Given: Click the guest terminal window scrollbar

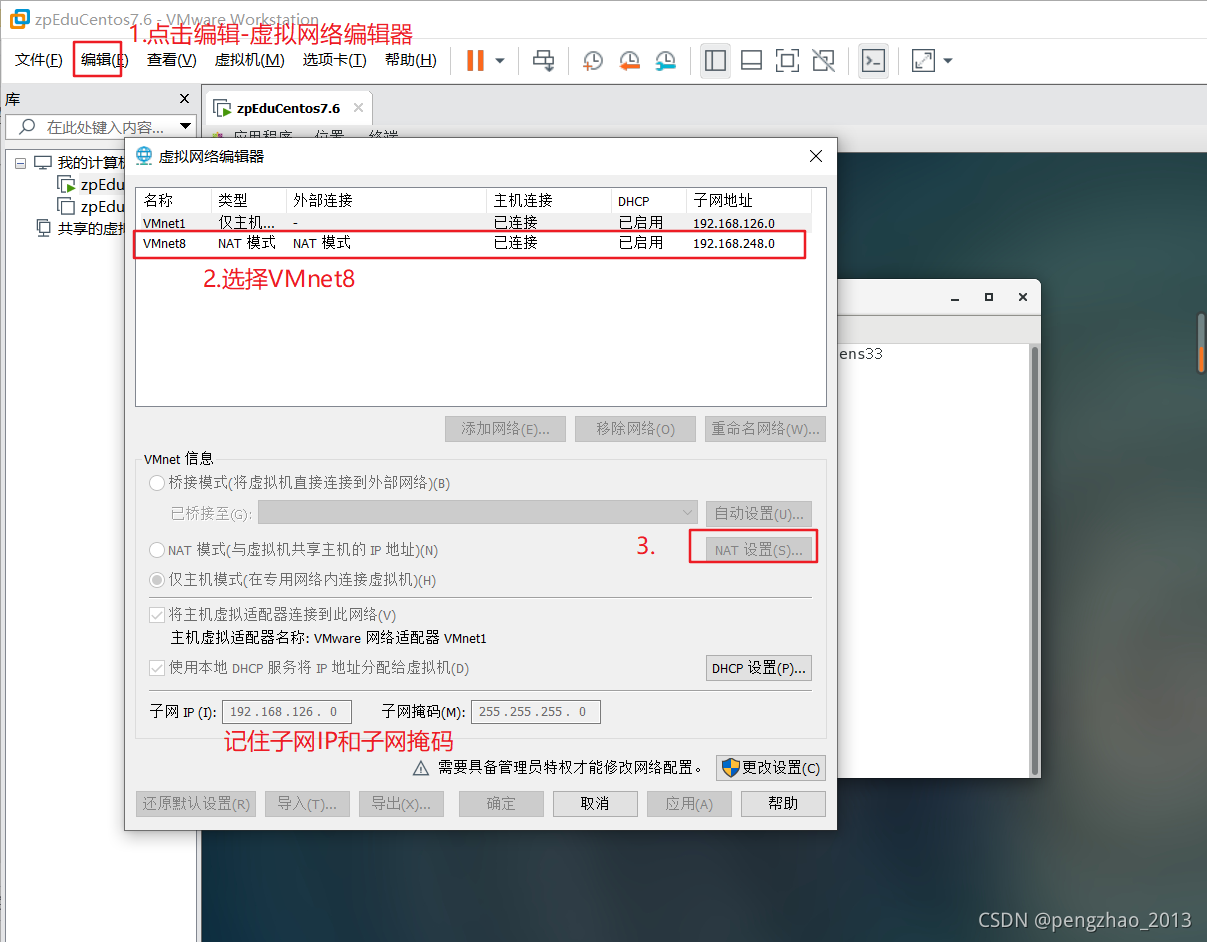Looking at the screenshot, I should 1035,558.
